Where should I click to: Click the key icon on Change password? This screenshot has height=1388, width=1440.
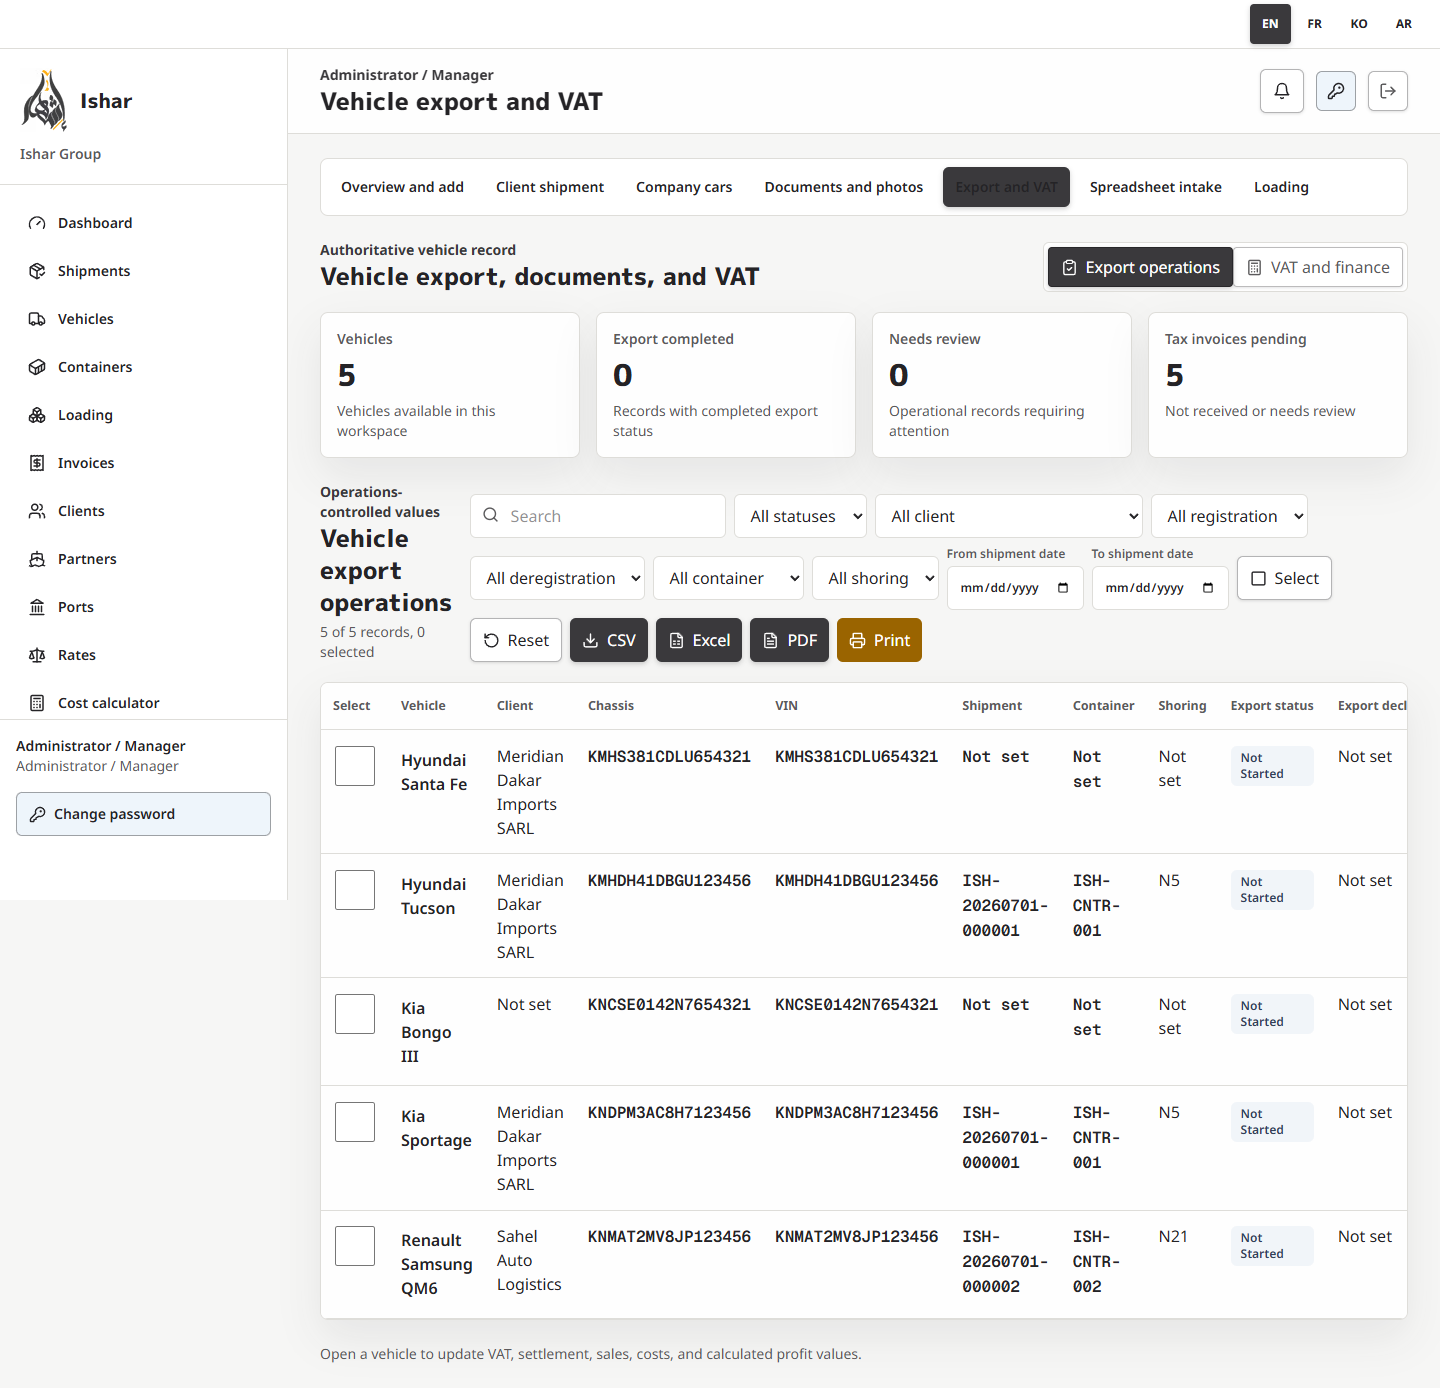pos(38,814)
